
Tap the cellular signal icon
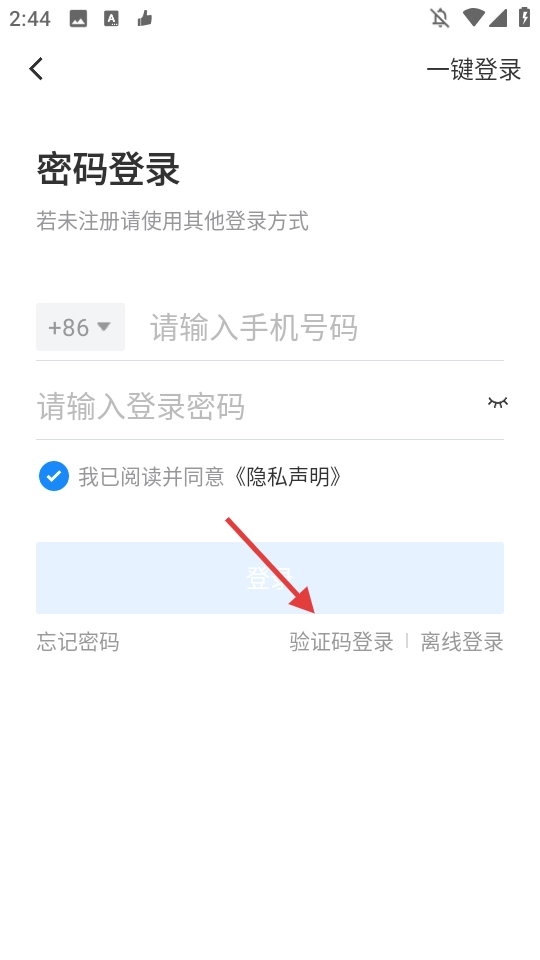[x=497, y=18]
